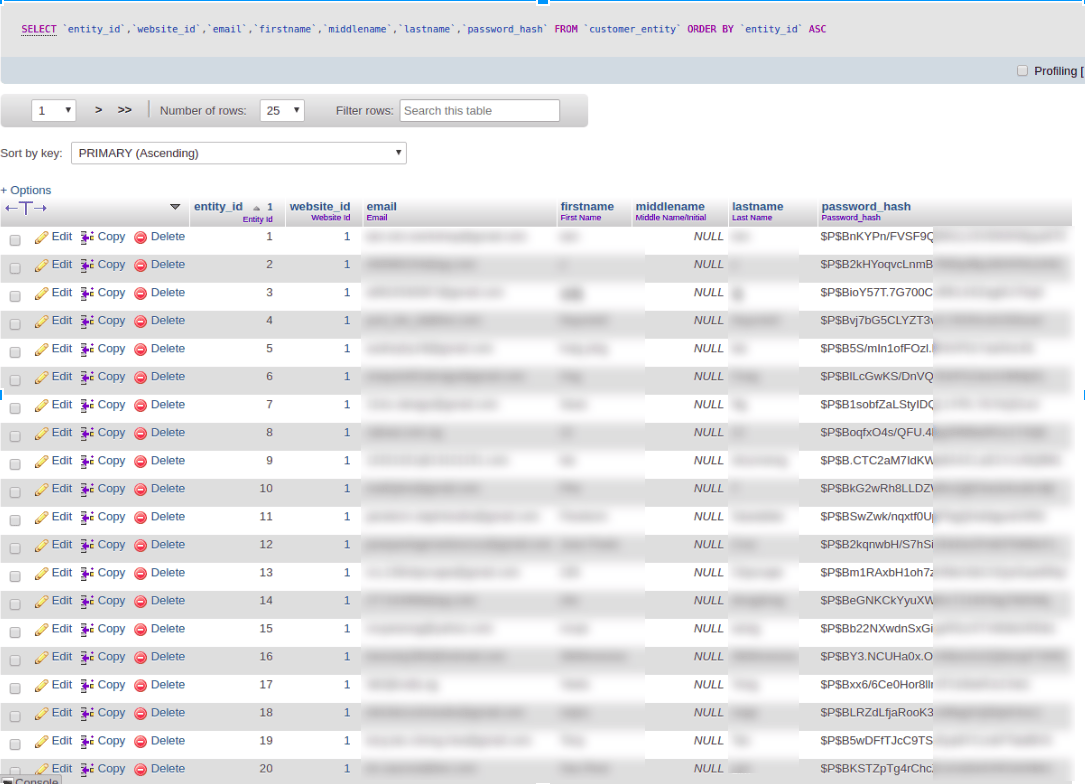This screenshot has width=1085, height=784.
Task: Click the $P$BeGNKCkYyuX password hash cell
Action: click(x=877, y=601)
